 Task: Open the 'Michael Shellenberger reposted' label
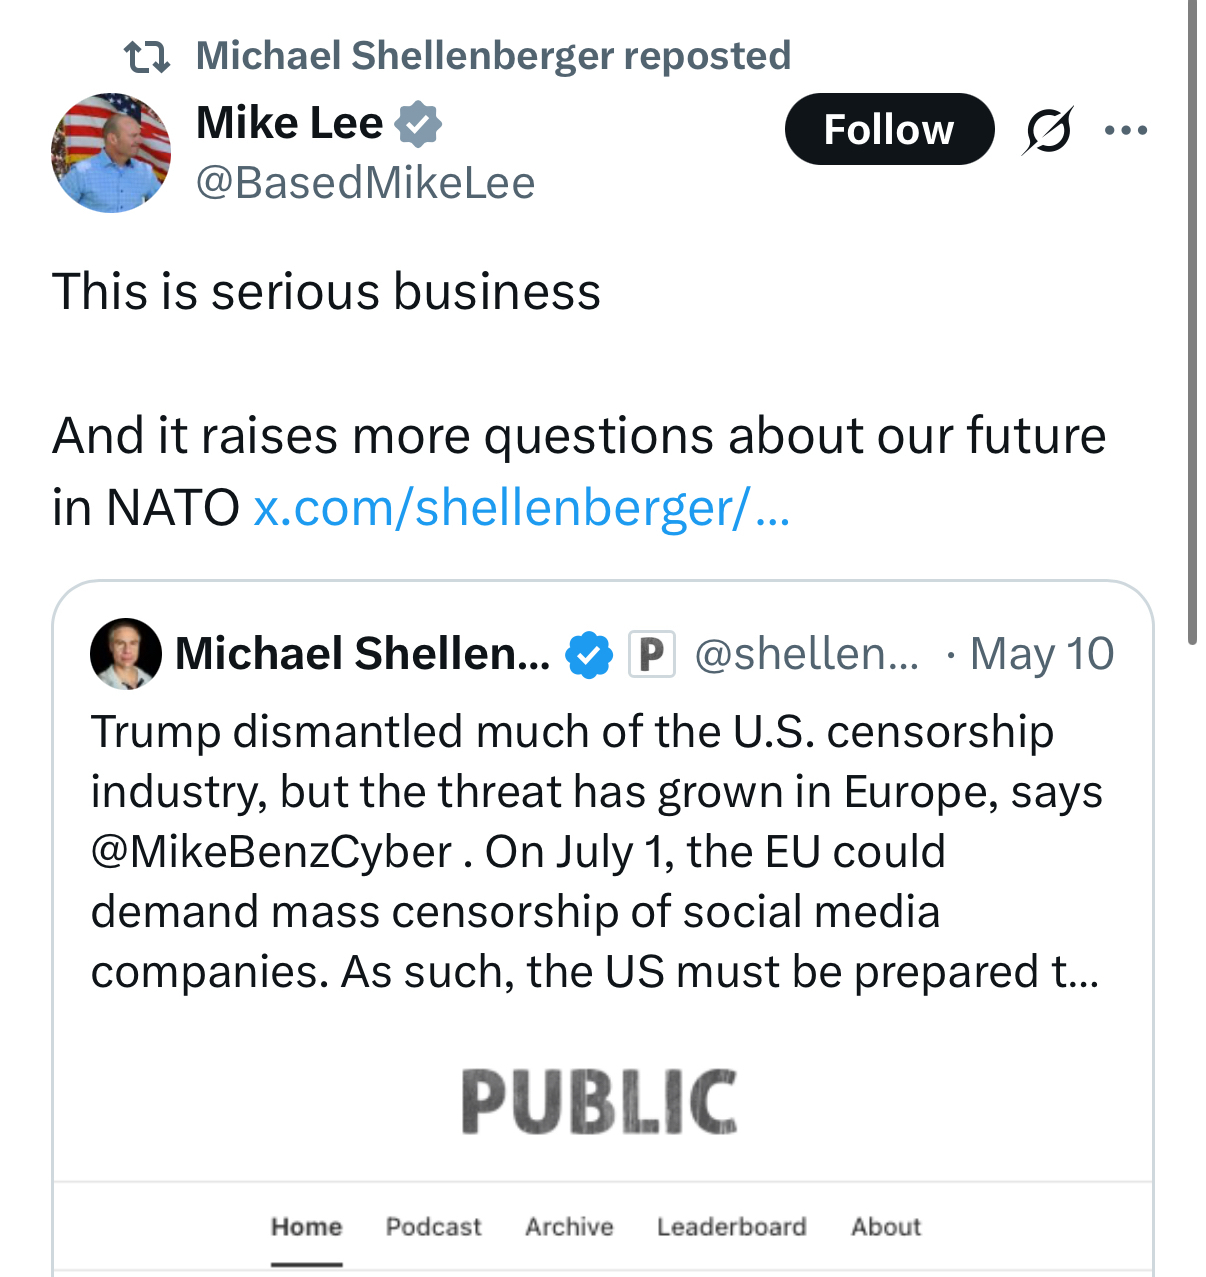493,56
